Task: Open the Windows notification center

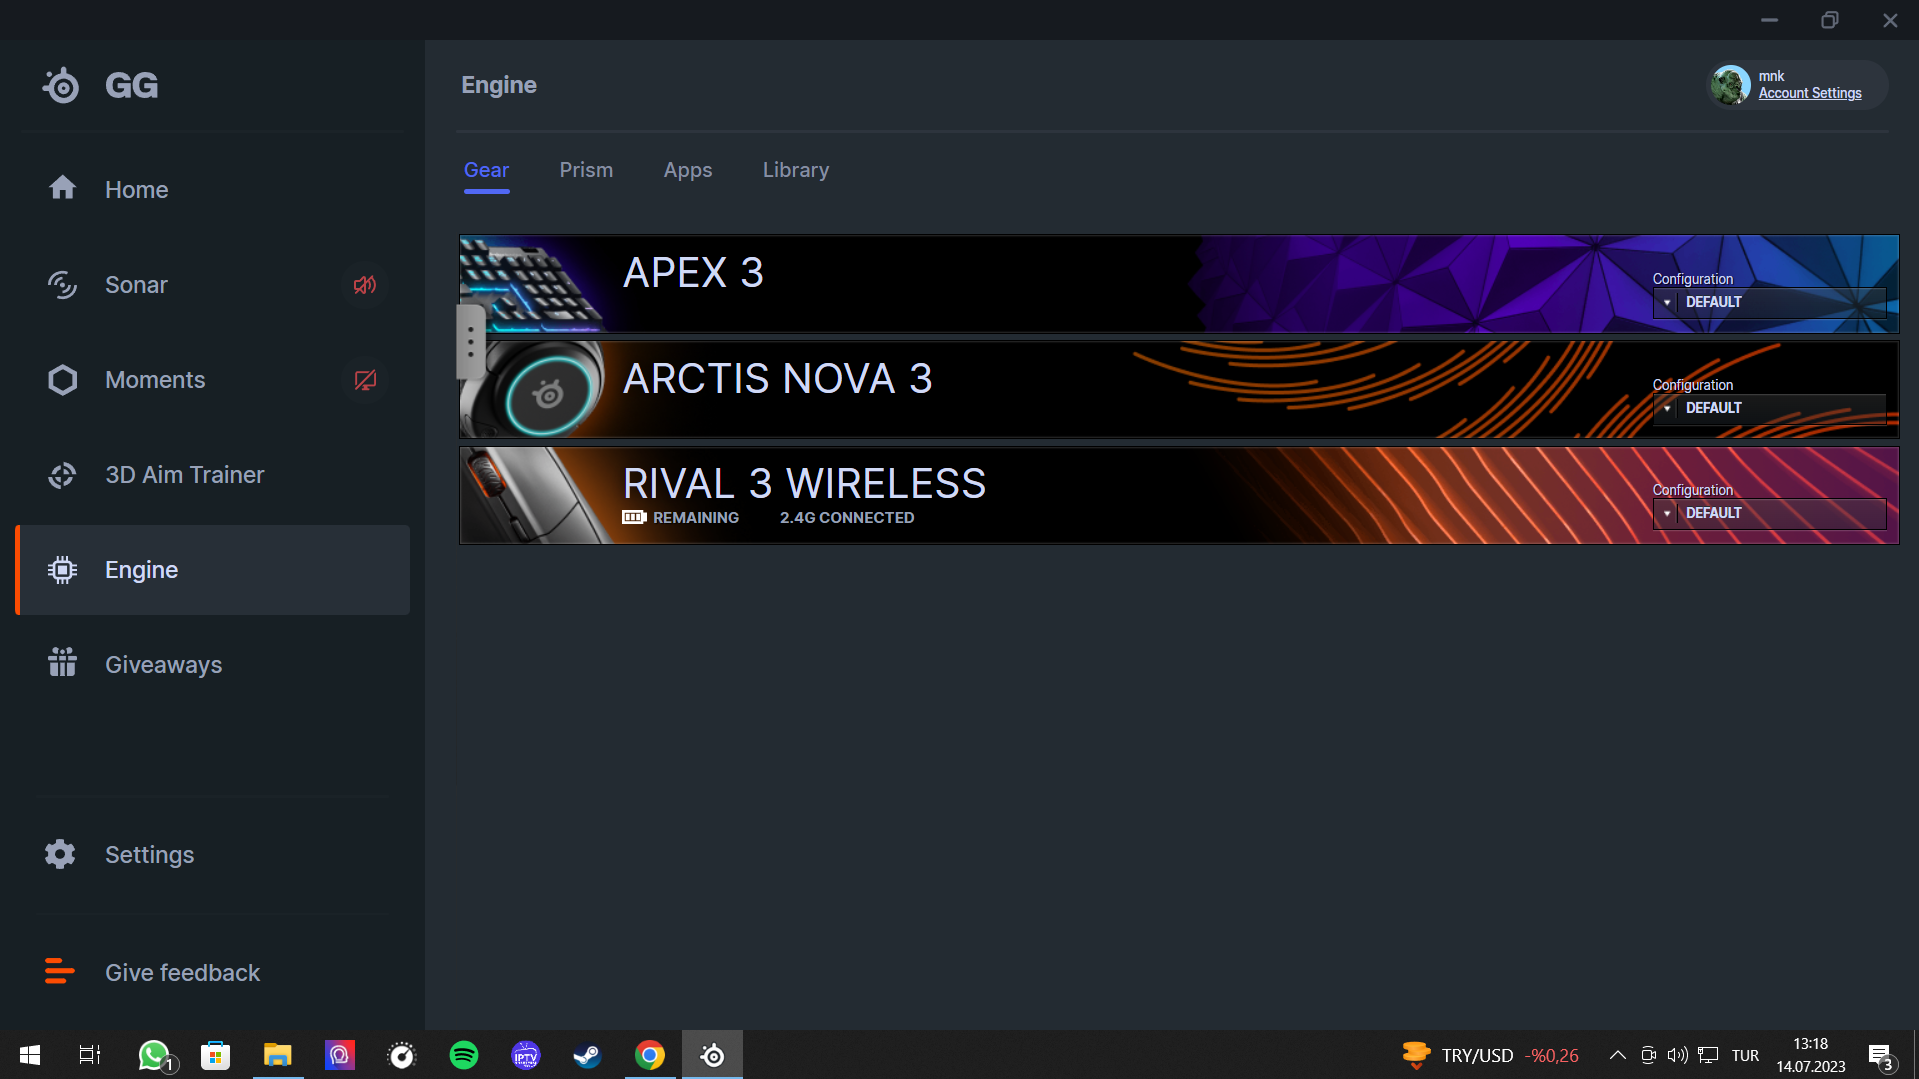Action: point(1882,1056)
